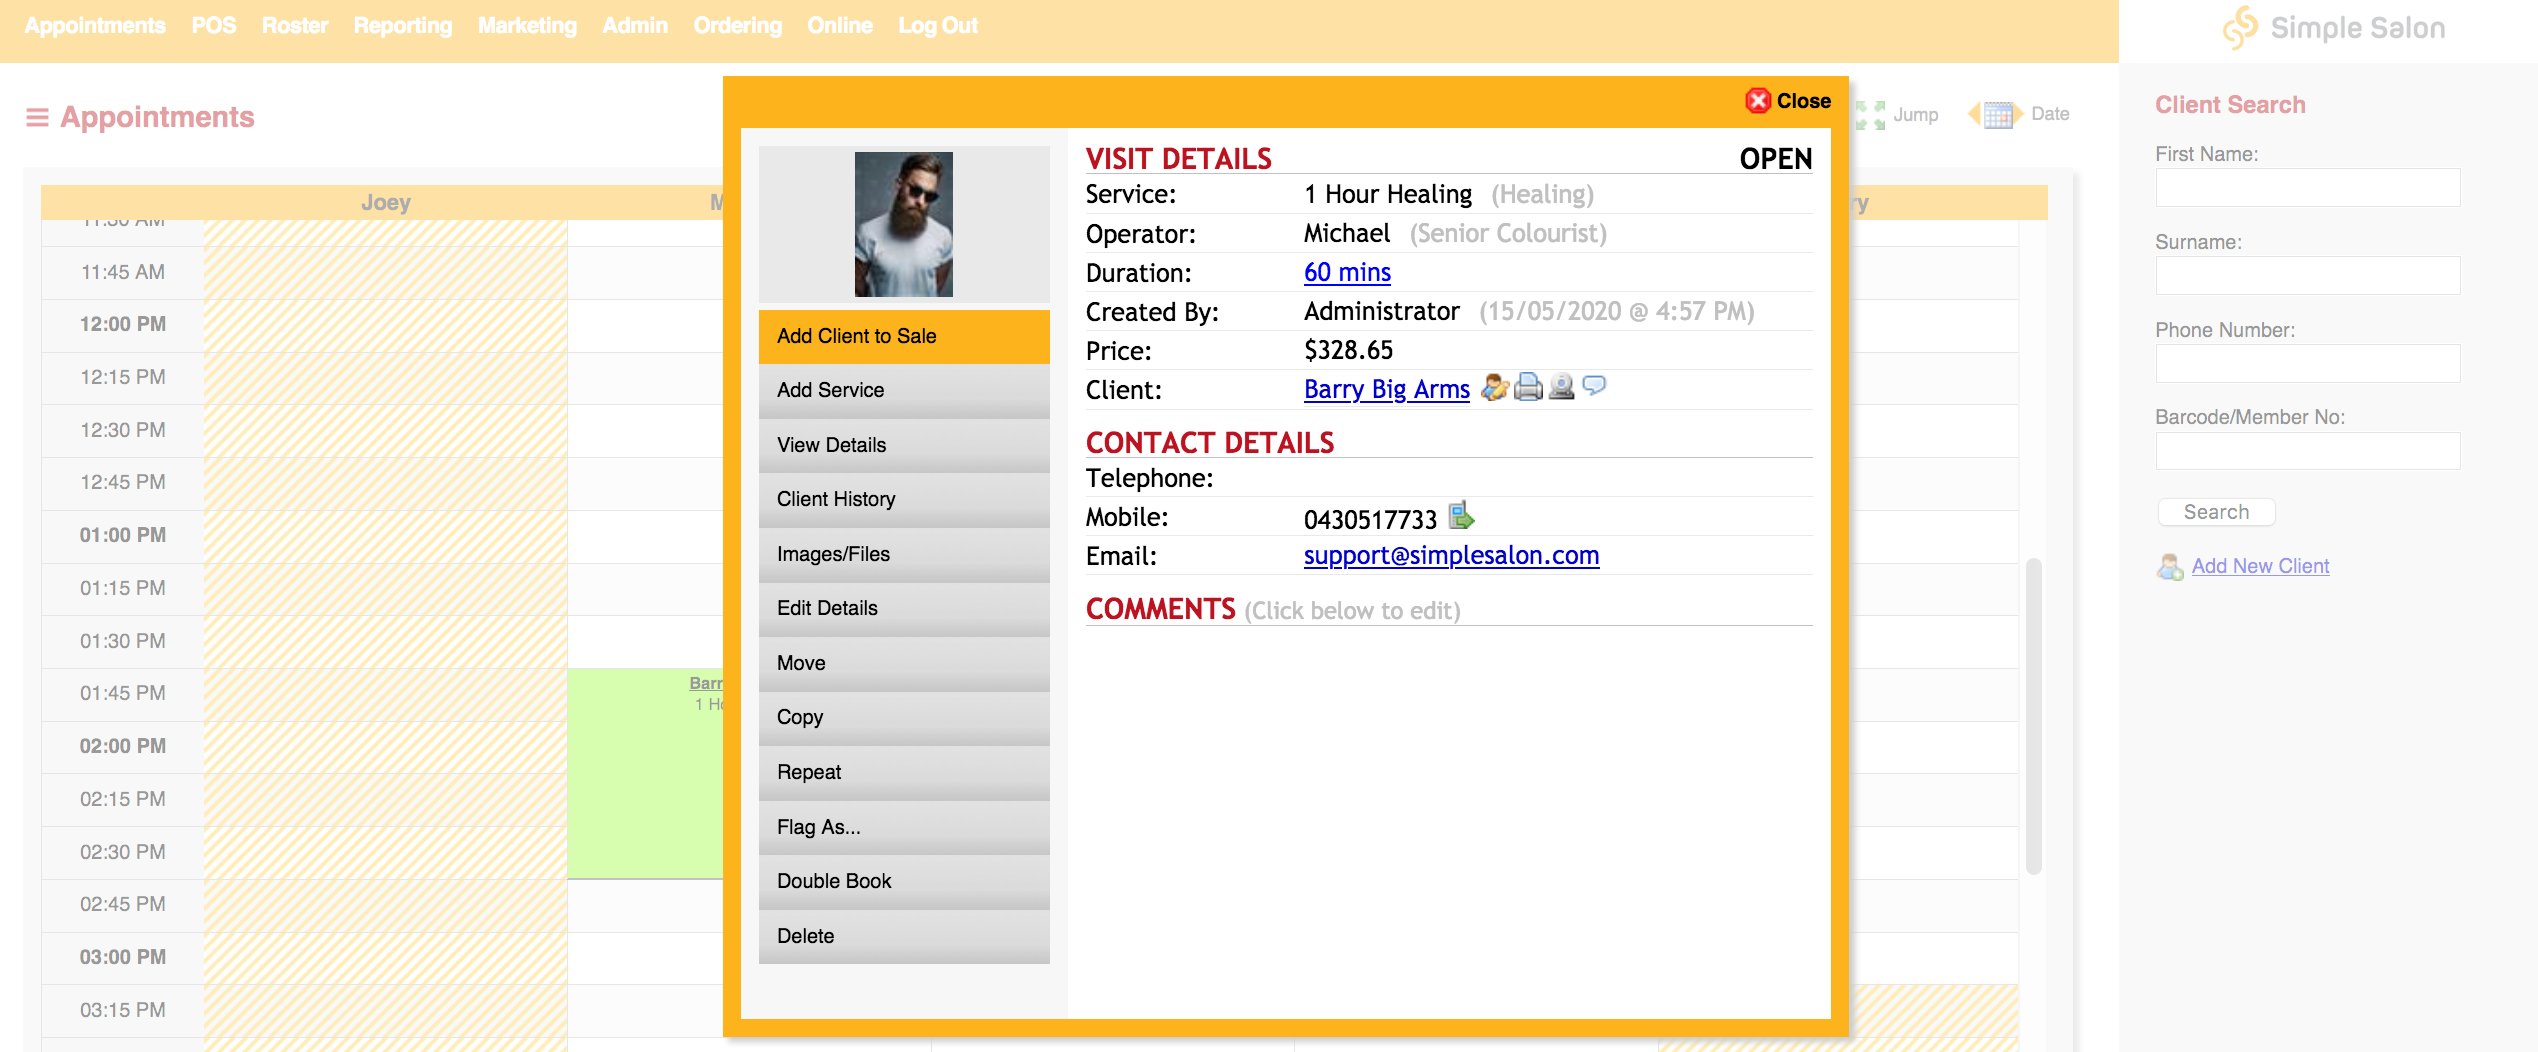Viewport: 2538px width, 1052px height.
Task: Open Client History for this appointment
Action: coord(902,498)
